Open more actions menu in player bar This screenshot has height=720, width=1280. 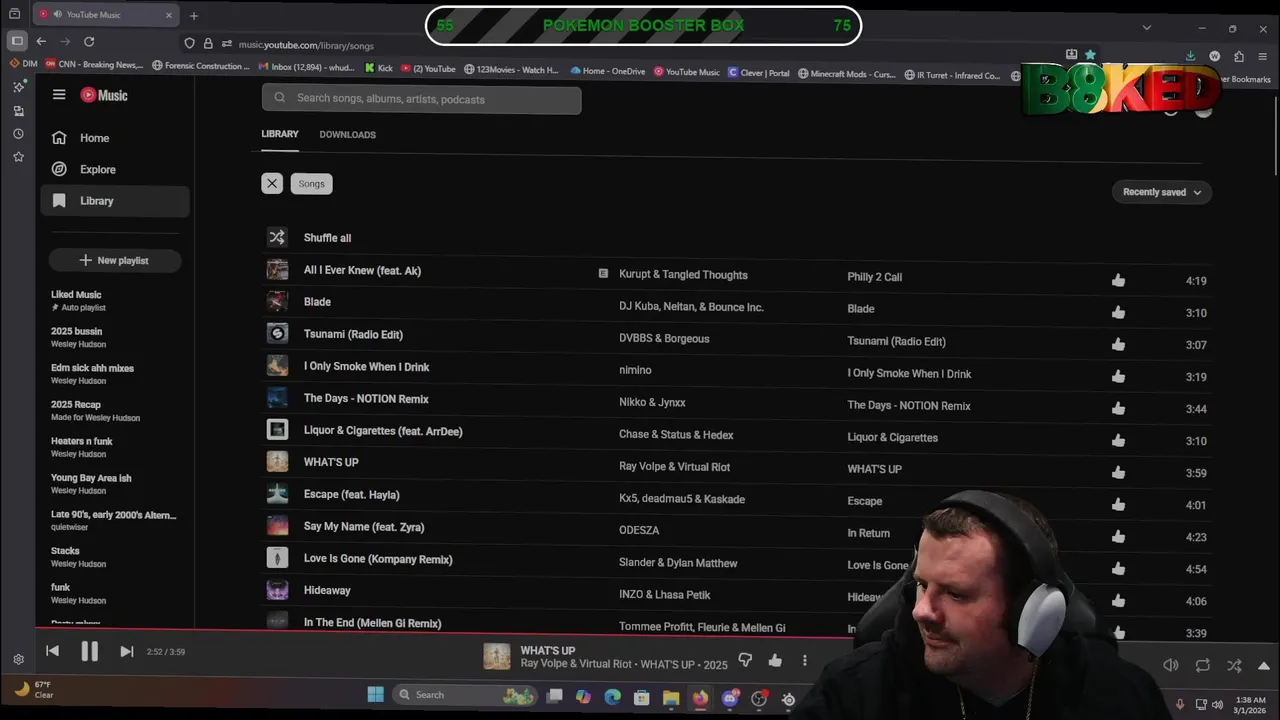[x=804, y=660]
